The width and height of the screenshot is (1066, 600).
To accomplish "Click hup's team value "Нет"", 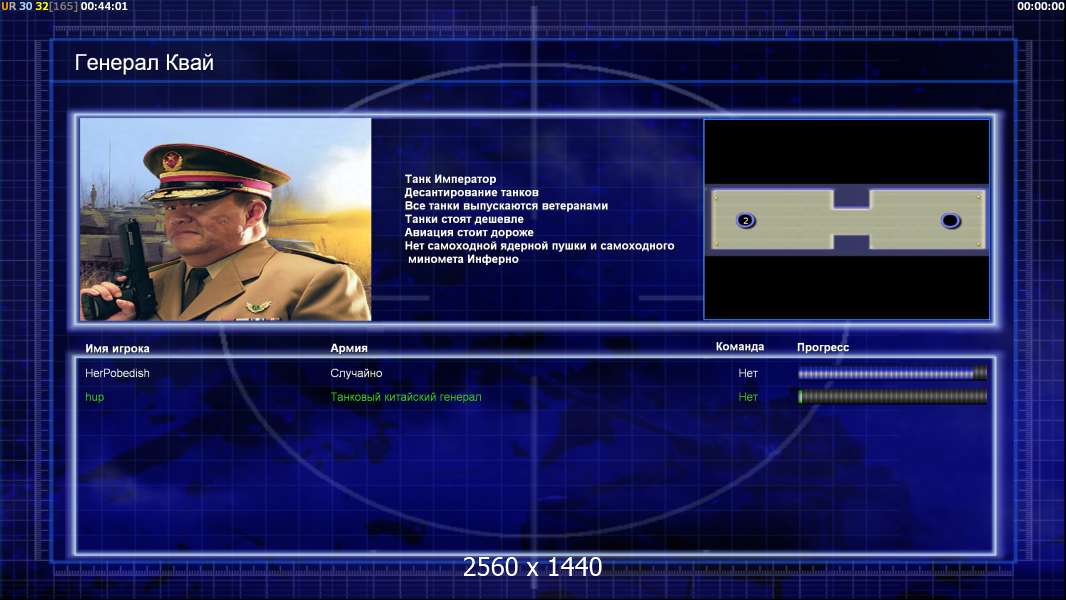I will pyautogui.click(x=748, y=397).
